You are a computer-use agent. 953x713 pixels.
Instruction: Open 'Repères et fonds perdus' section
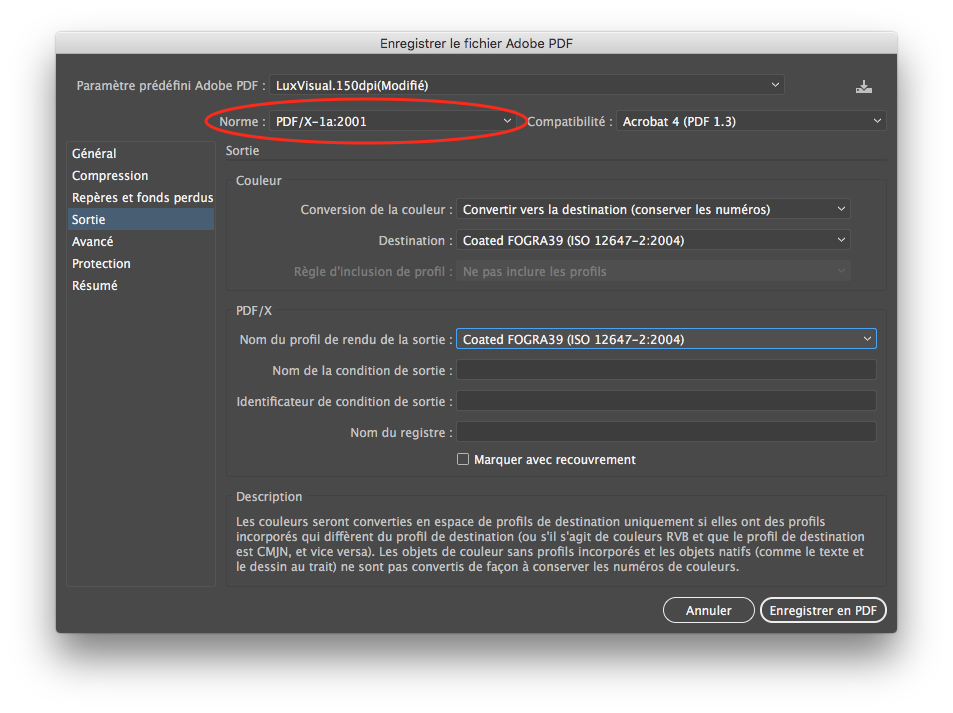pos(141,198)
